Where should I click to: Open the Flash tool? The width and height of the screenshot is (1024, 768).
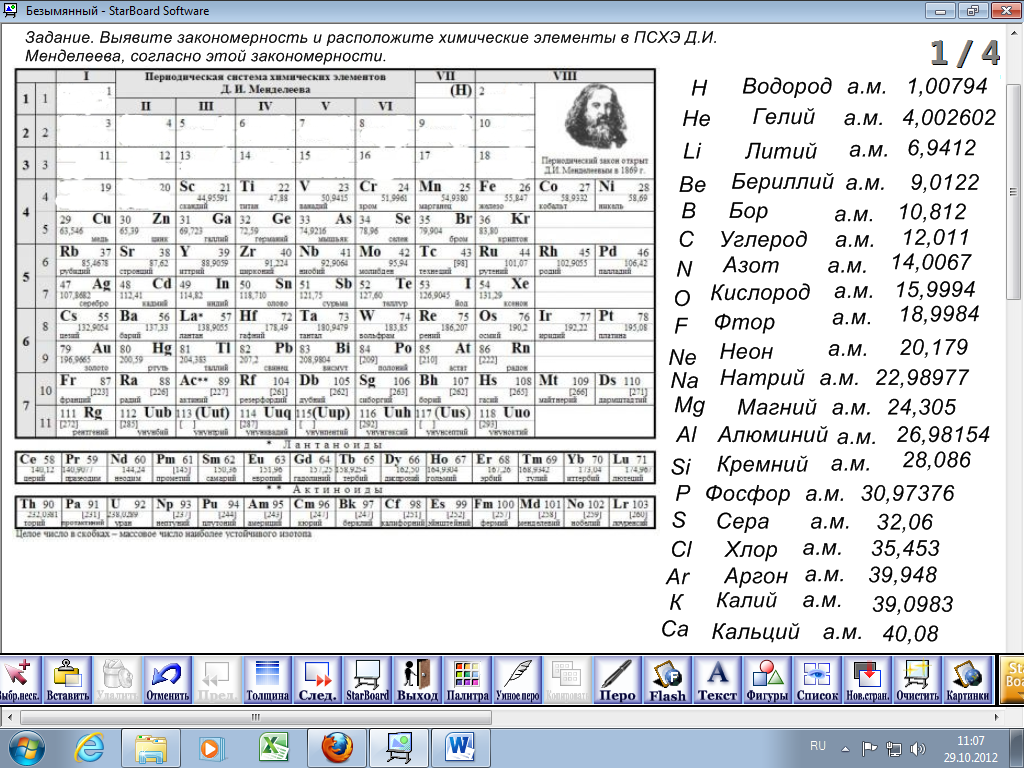point(667,680)
